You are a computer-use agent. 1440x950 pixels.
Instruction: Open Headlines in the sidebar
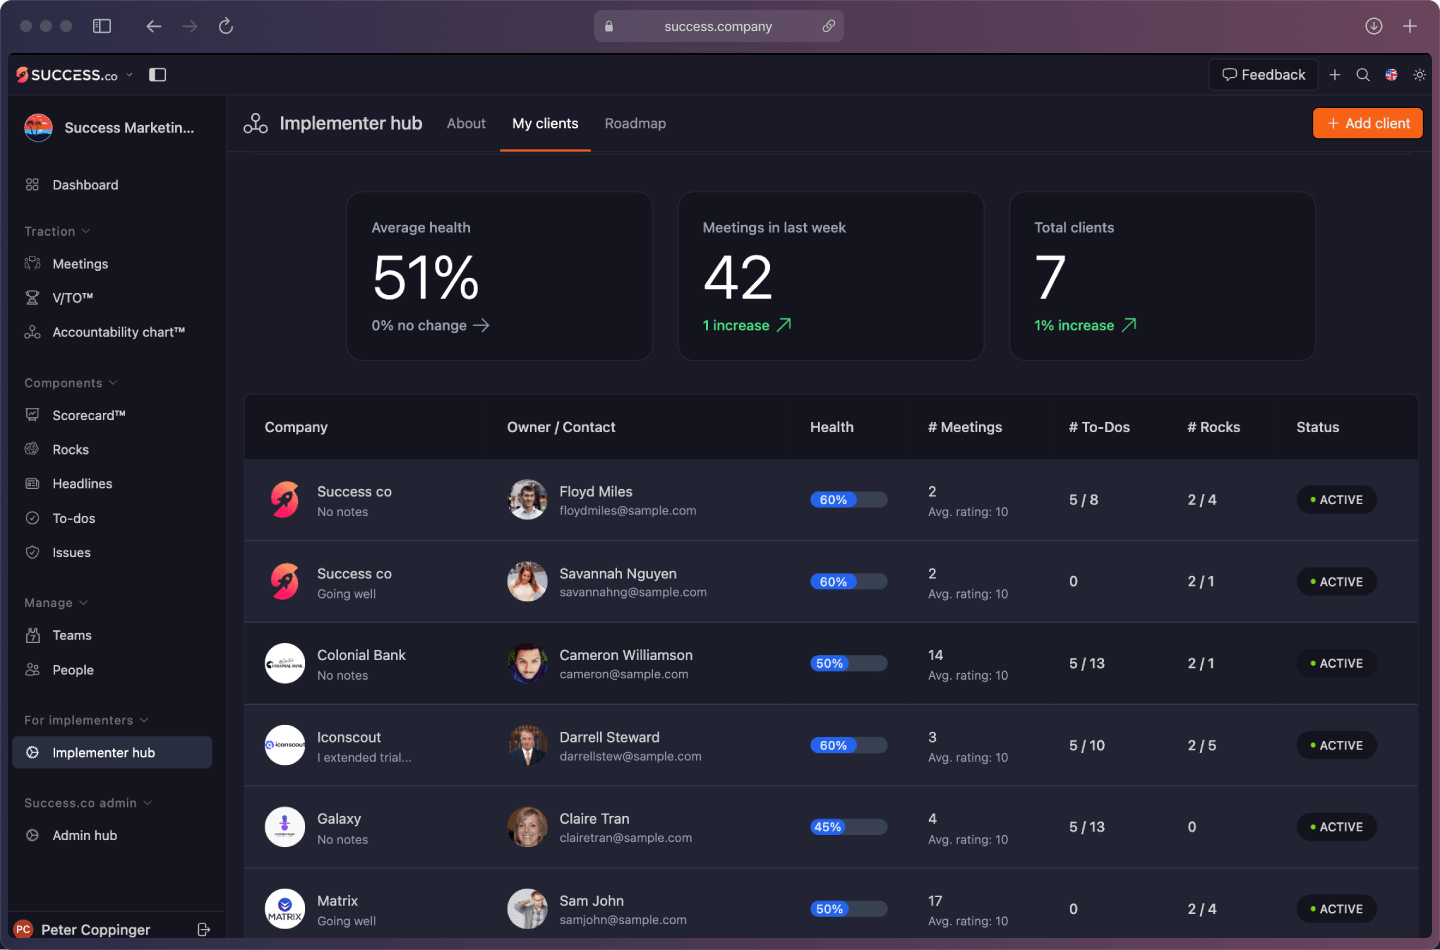(82, 484)
